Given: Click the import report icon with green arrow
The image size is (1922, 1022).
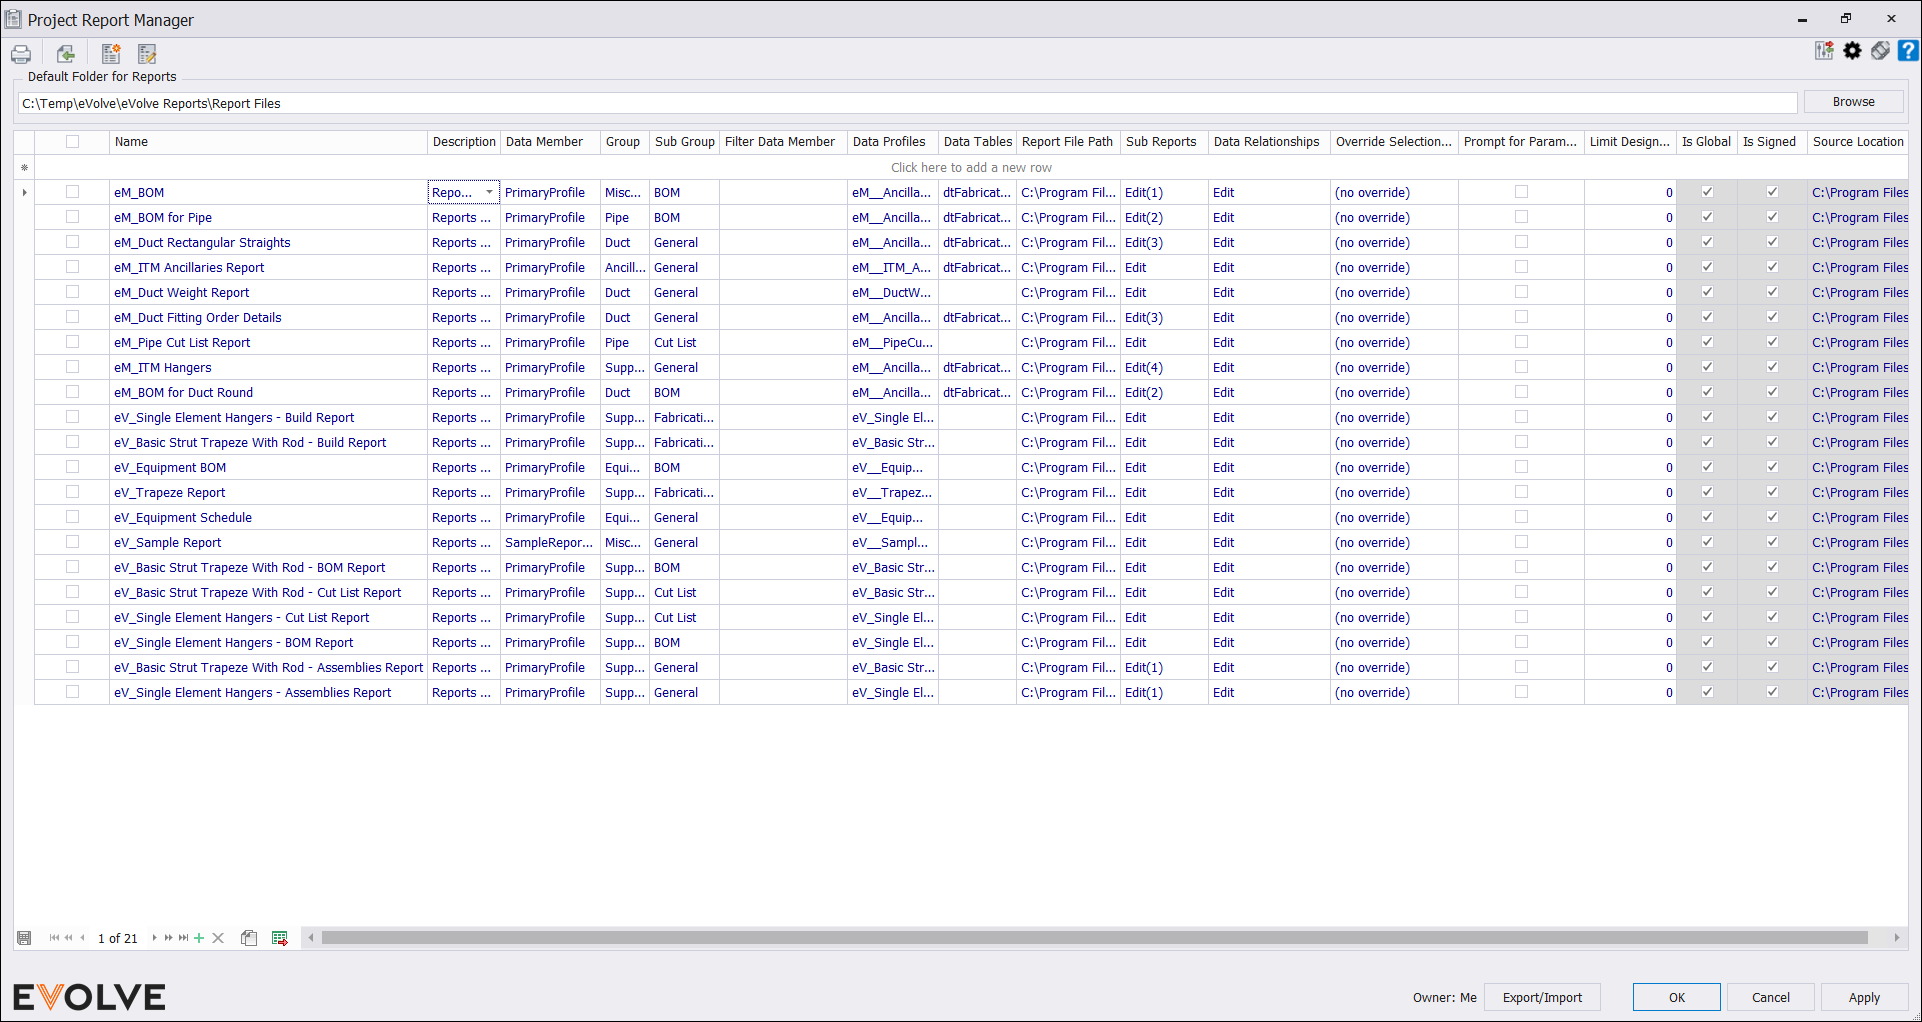Looking at the screenshot, I should tap(66, 54).
